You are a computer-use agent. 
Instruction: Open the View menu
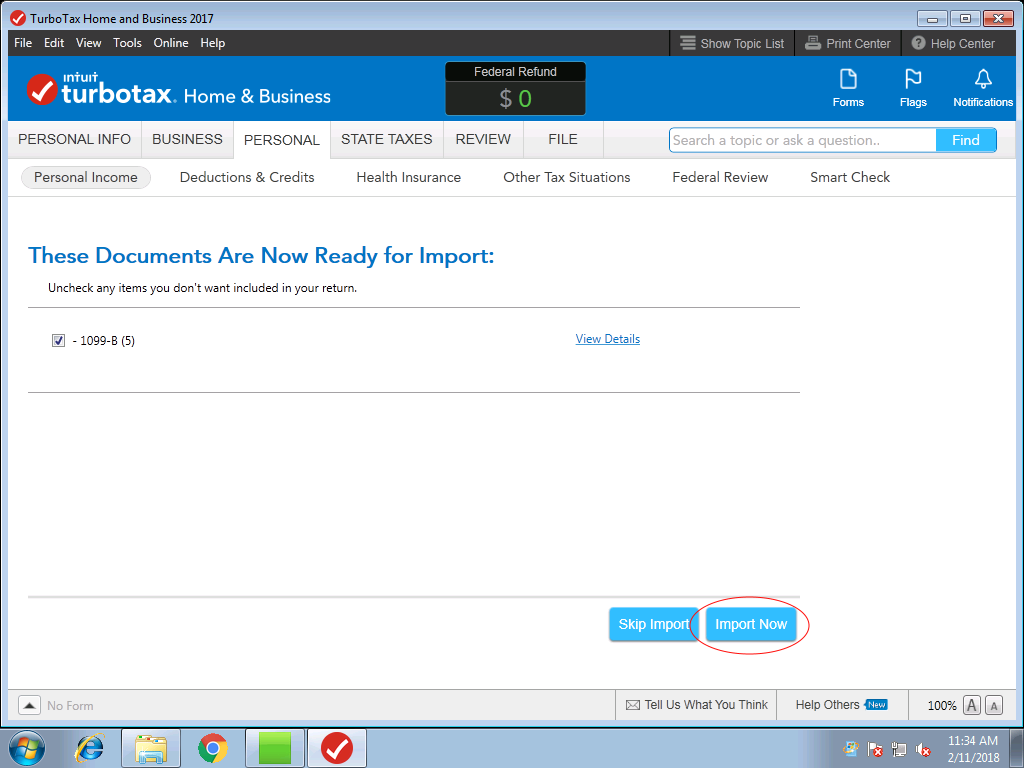tap(88, 43)
